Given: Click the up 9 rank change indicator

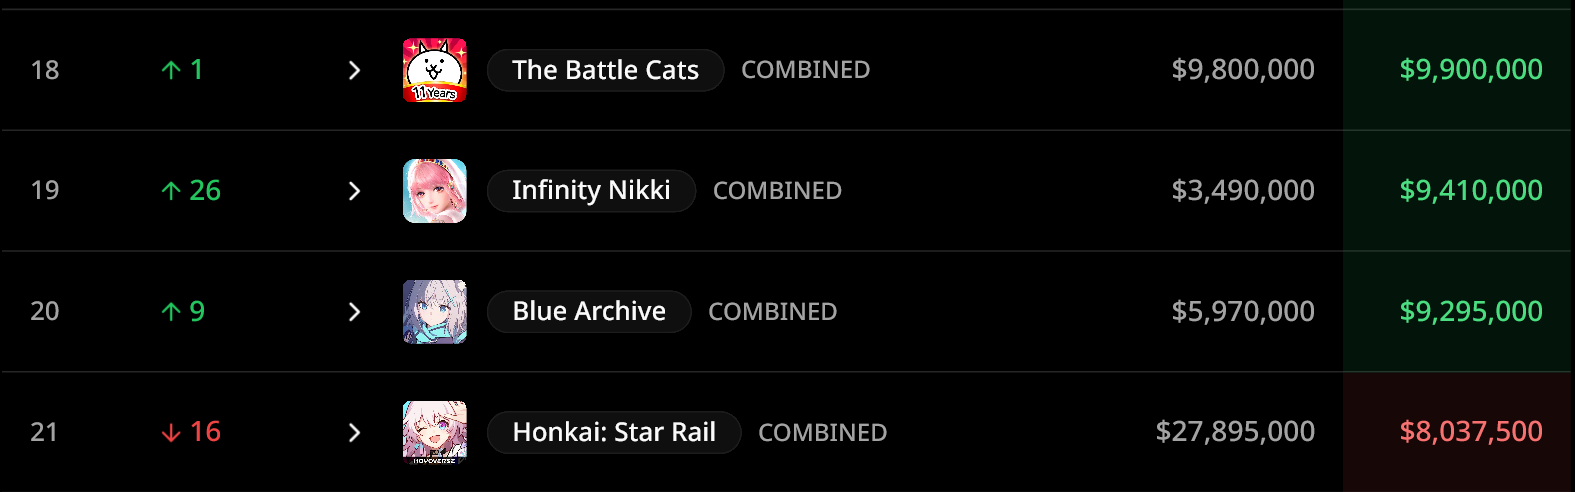Looking at the screenshot, I should point(182,312).
